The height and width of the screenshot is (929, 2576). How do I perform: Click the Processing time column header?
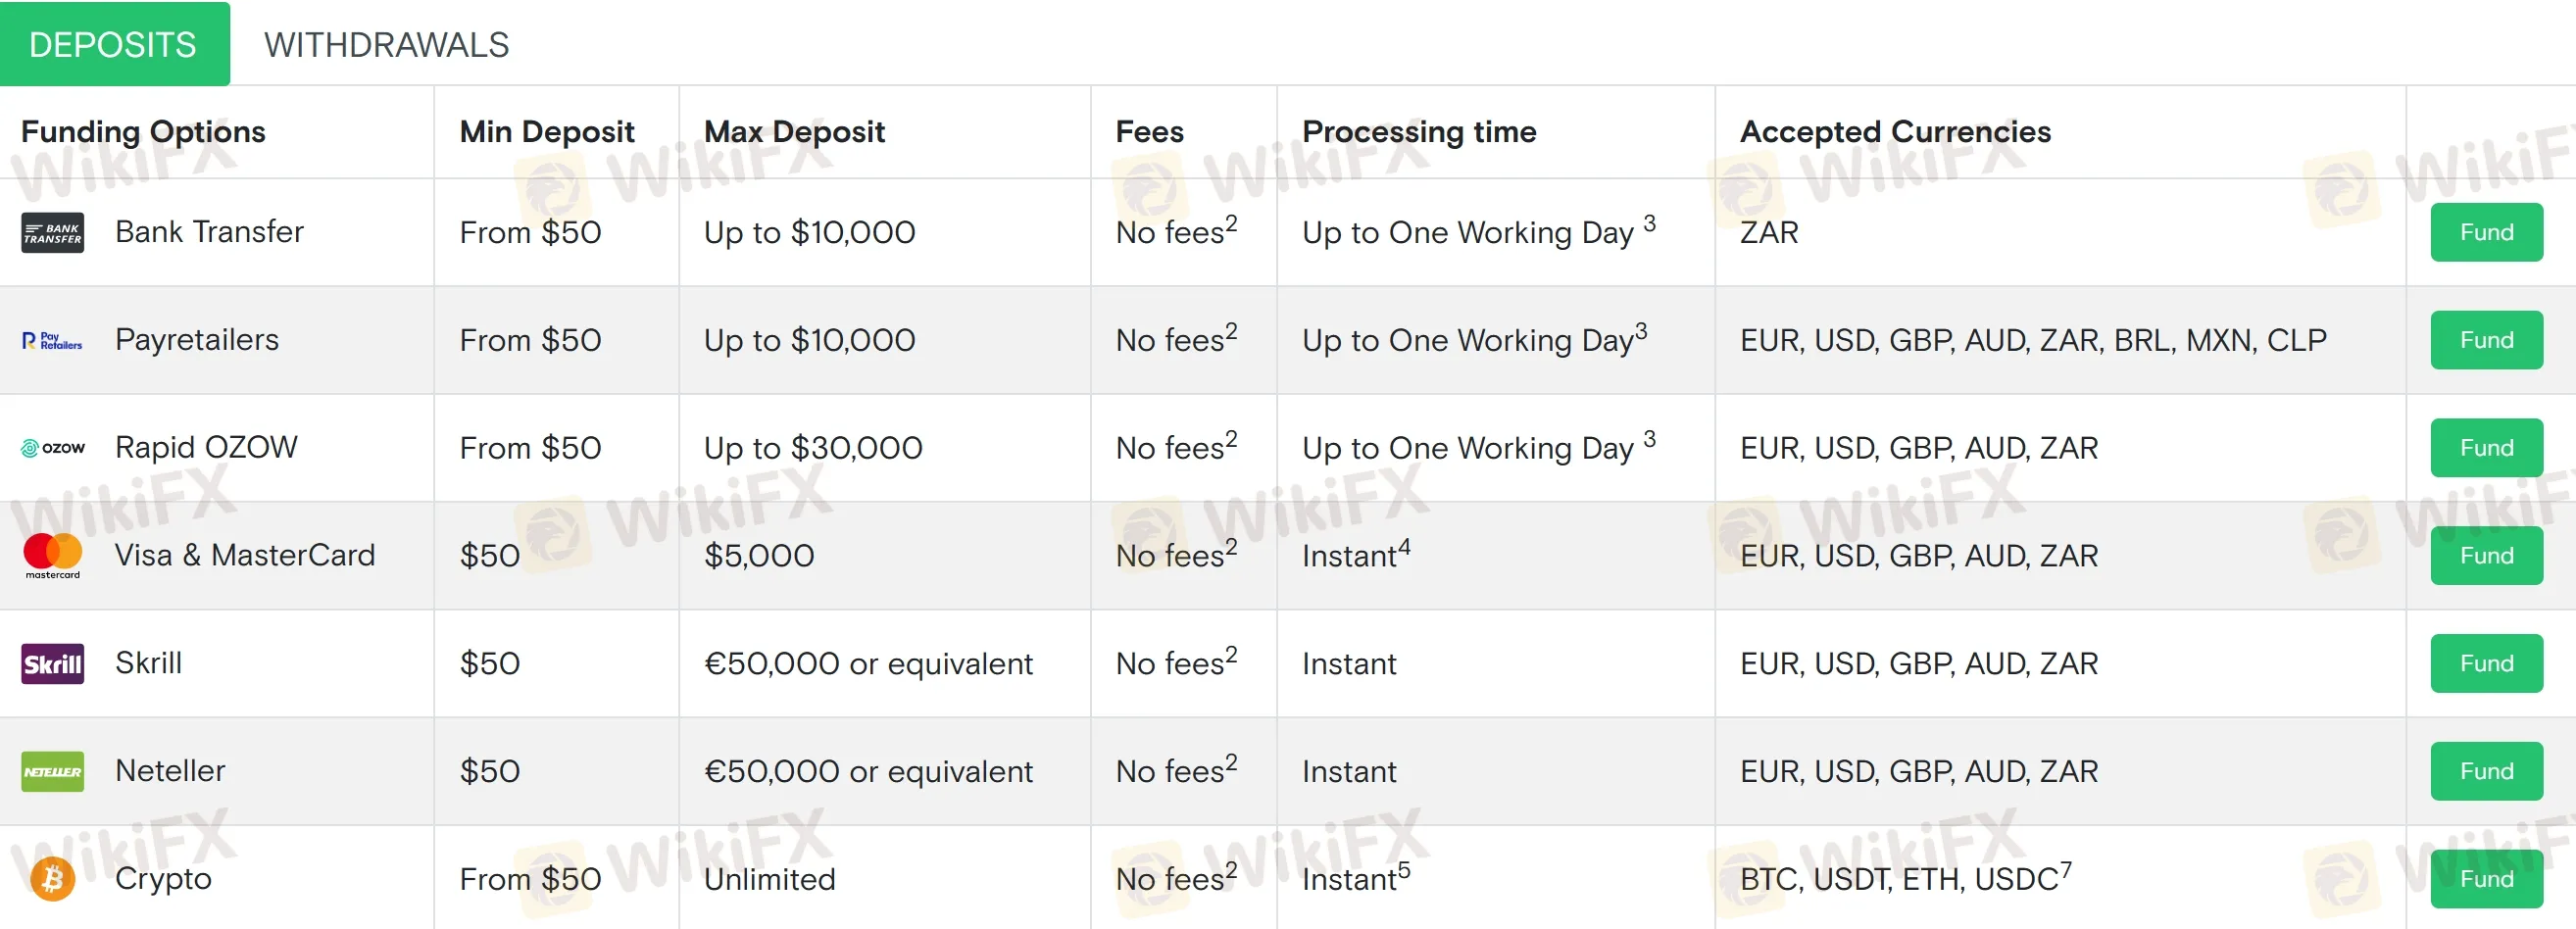(1419, 132)
